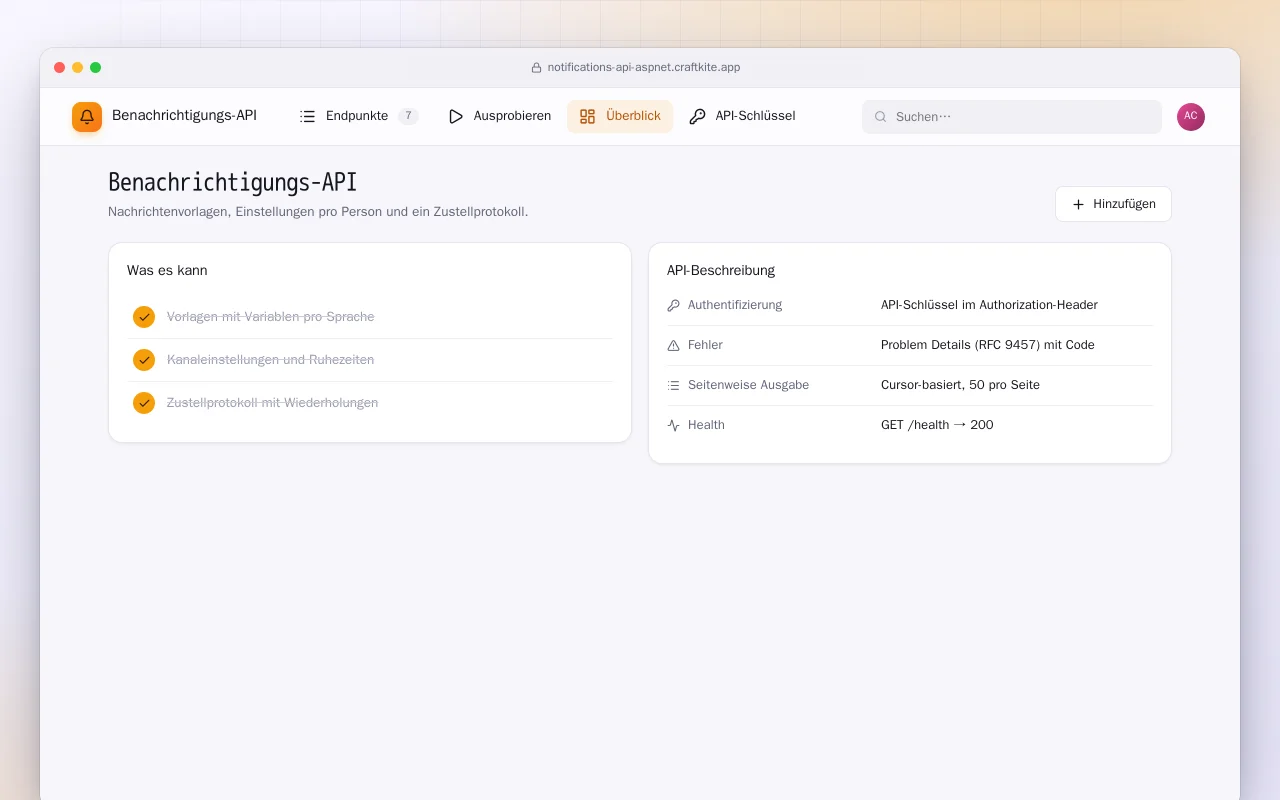Click the magnifier icon in search box
This screenshot has width=1280, height=800.
point(881,117)
